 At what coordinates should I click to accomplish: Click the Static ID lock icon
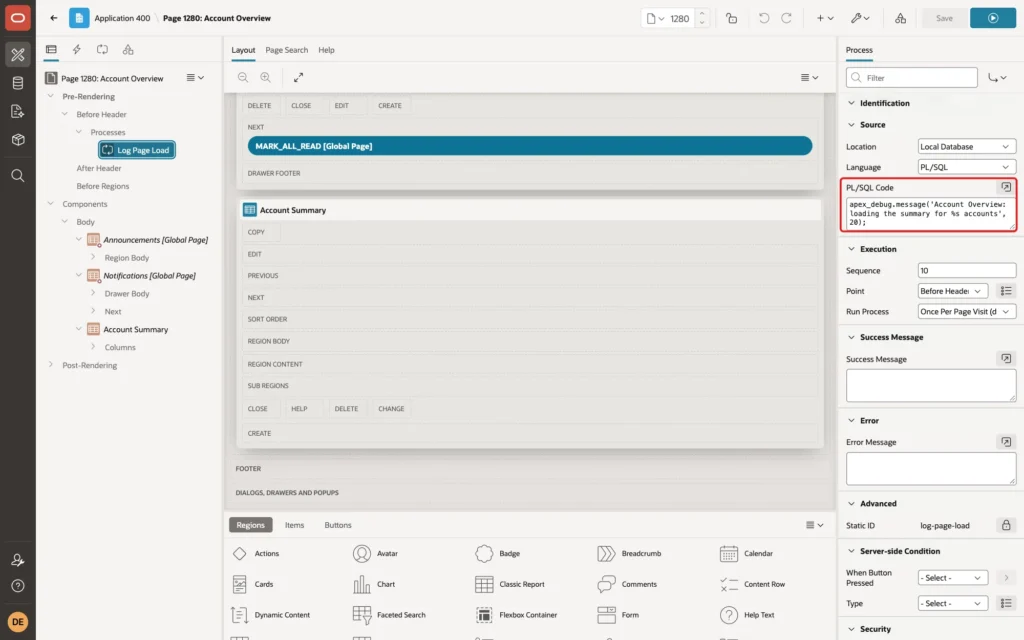pyautogui.click(x=1006, y=525)
